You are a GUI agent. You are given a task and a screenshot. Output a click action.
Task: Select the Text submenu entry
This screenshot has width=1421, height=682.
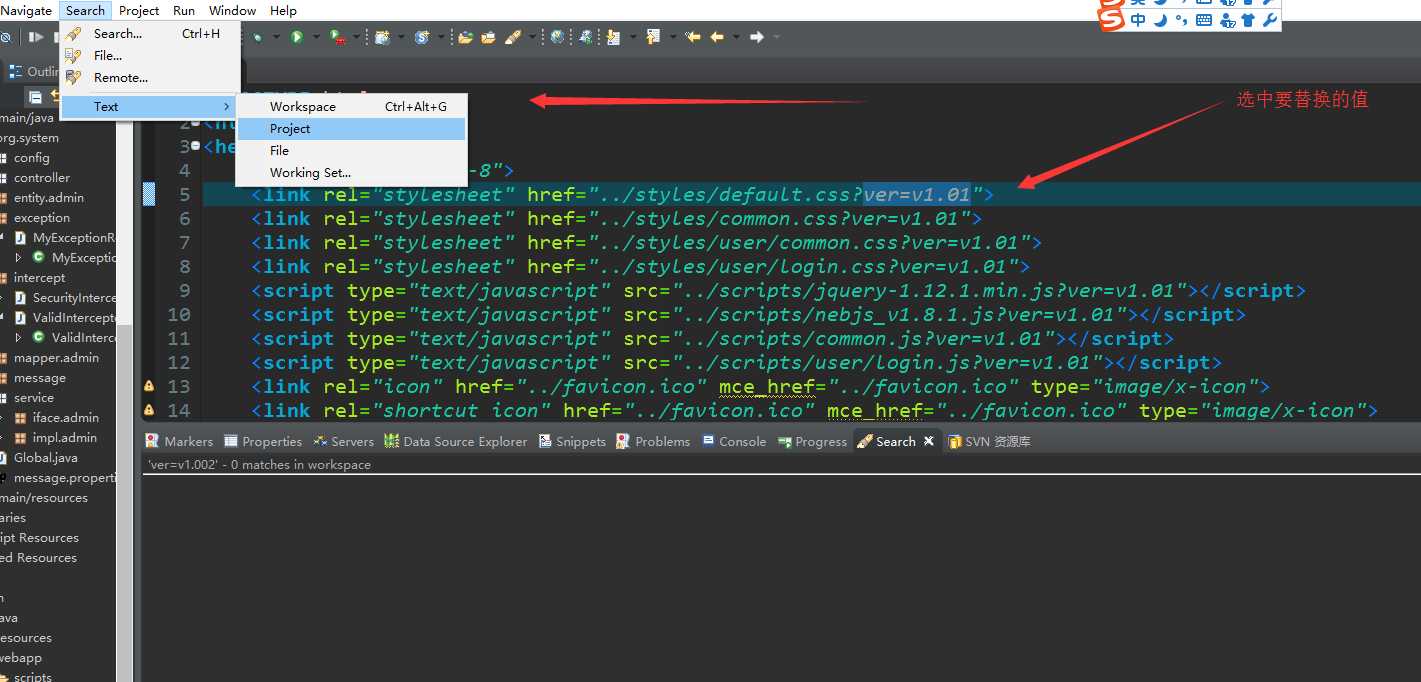(x=150, y=106)
